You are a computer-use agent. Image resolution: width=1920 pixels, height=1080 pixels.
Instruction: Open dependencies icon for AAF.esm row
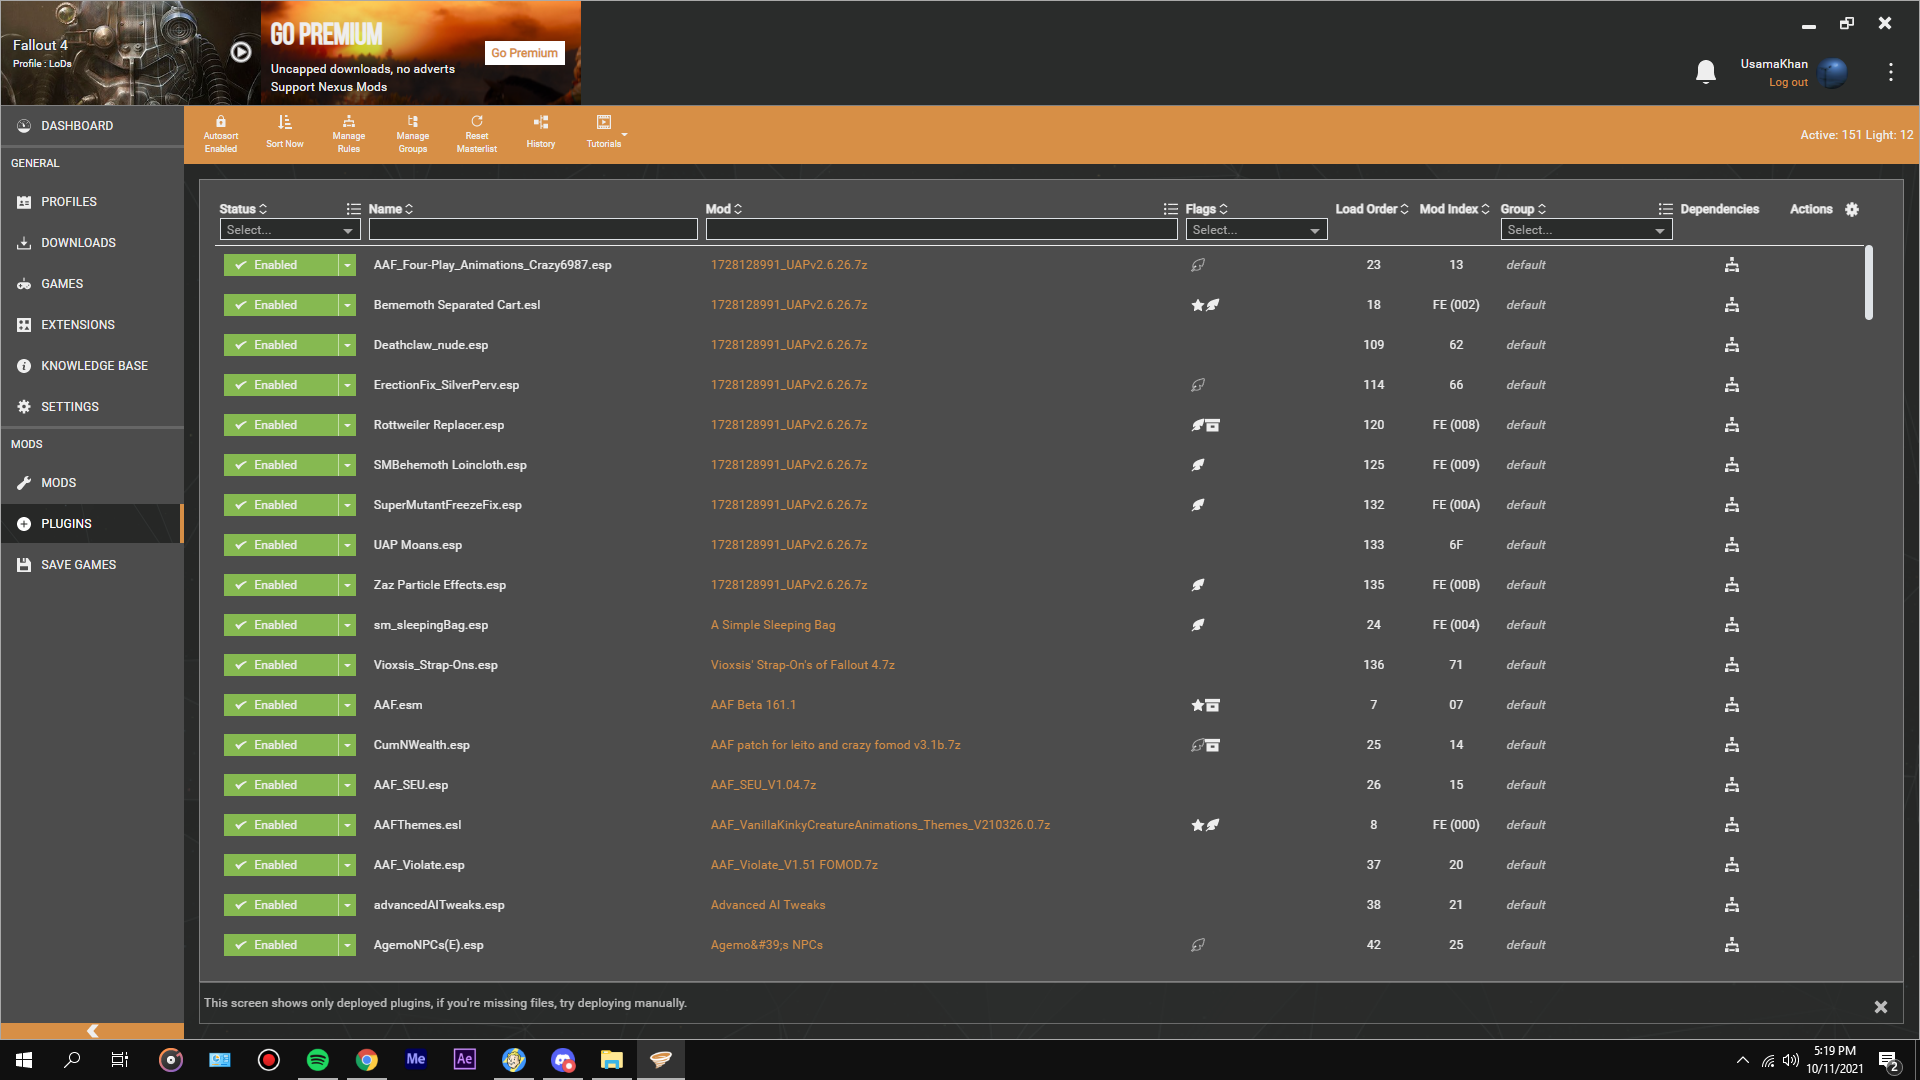[x=1731, y=705]
